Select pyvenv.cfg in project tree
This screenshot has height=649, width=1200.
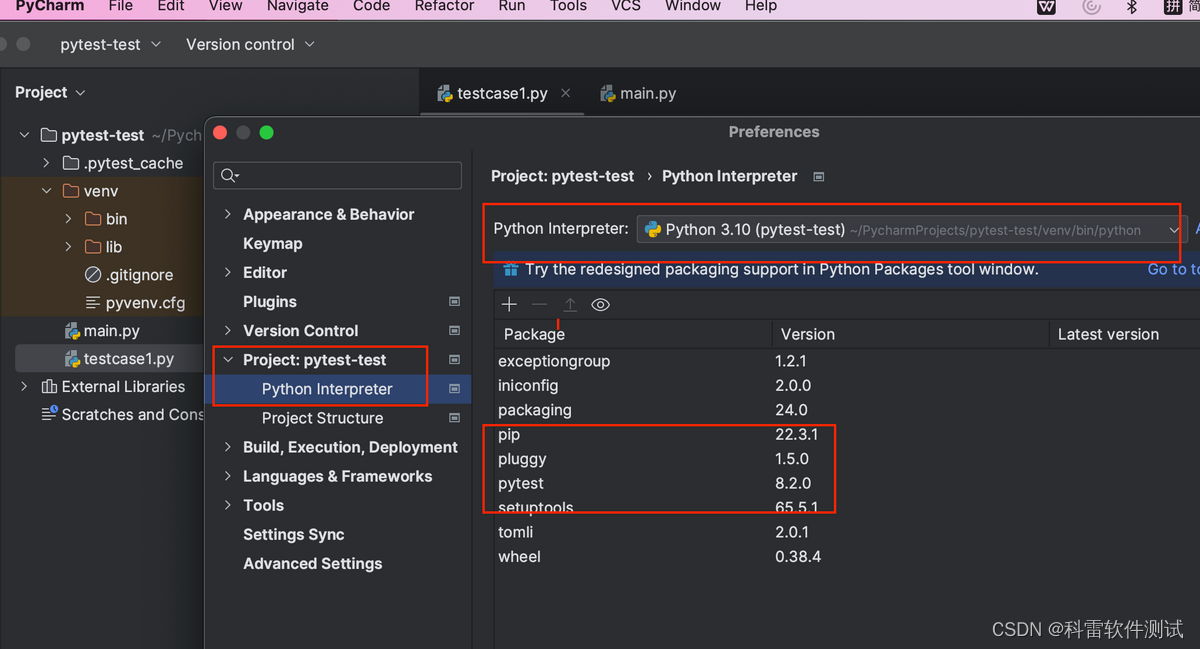(x=135, y=303)
